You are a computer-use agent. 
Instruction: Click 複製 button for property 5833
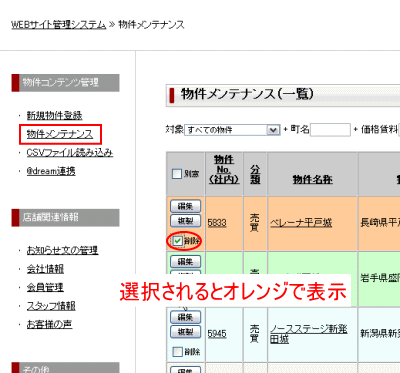pos(186,221)
